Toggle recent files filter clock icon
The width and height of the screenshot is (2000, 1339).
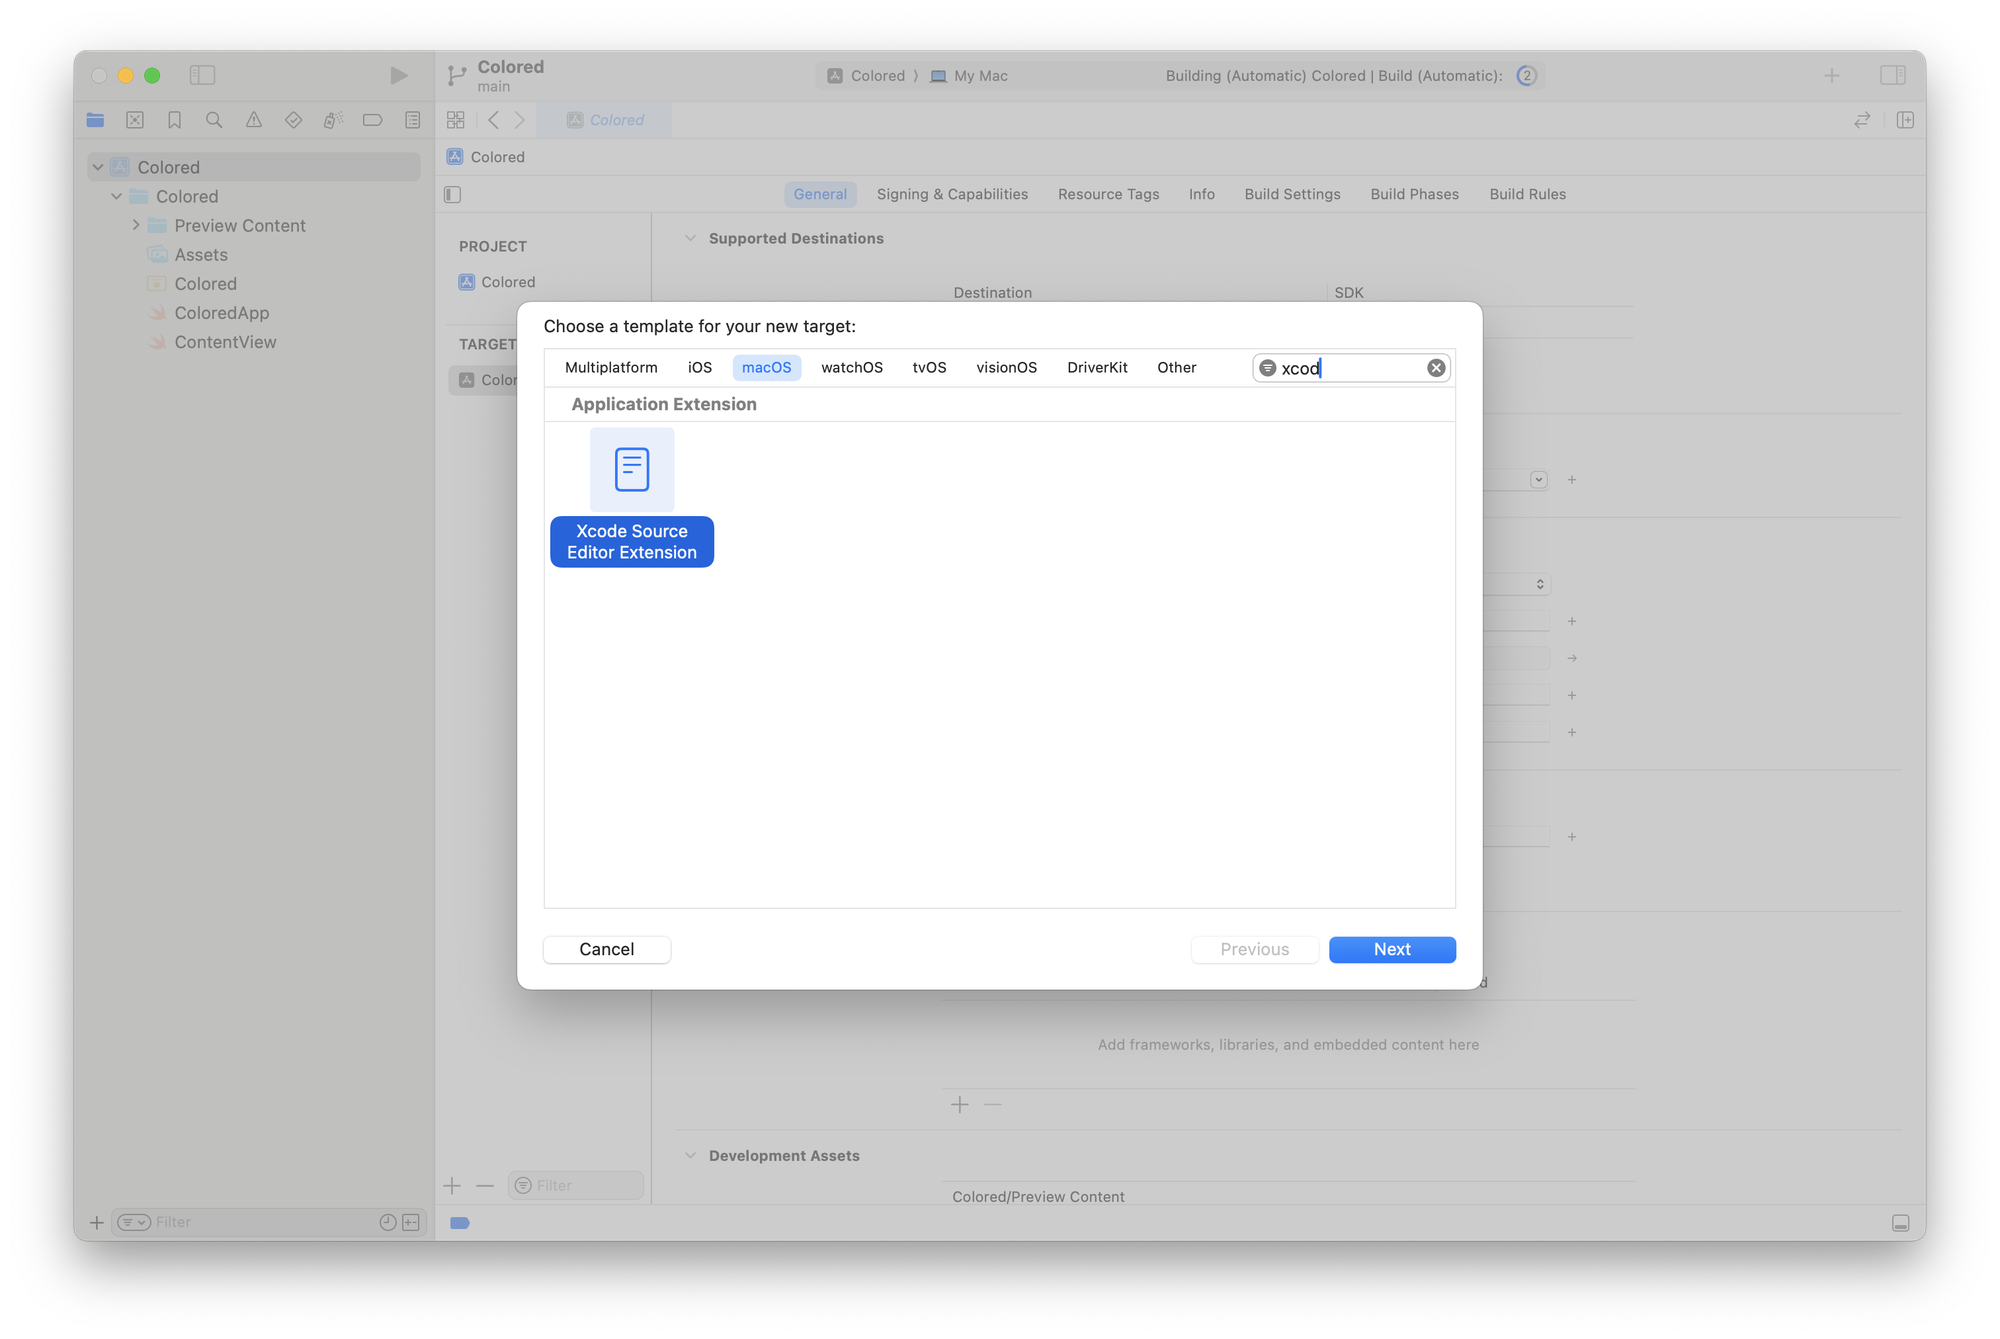tap(388, 1222)
